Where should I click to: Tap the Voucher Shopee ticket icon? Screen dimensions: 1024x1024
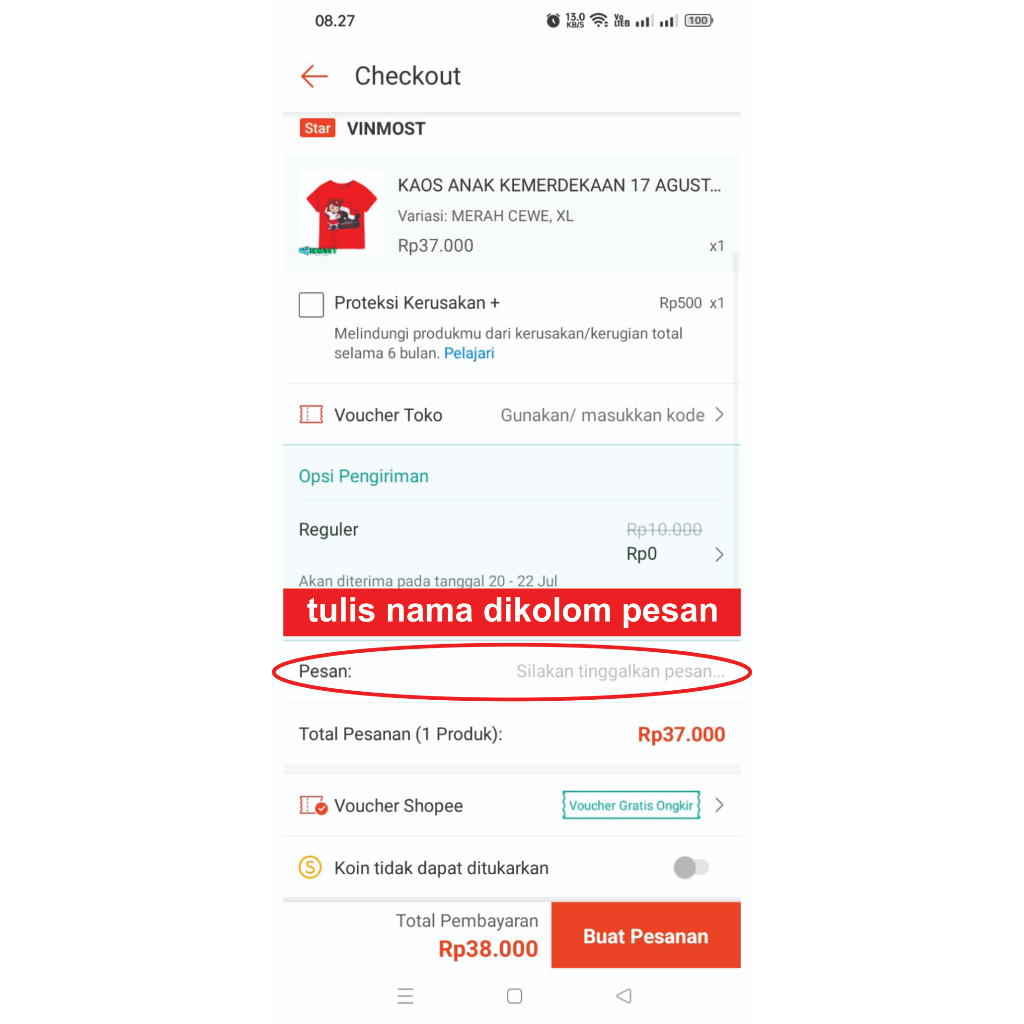coord(313,805)
